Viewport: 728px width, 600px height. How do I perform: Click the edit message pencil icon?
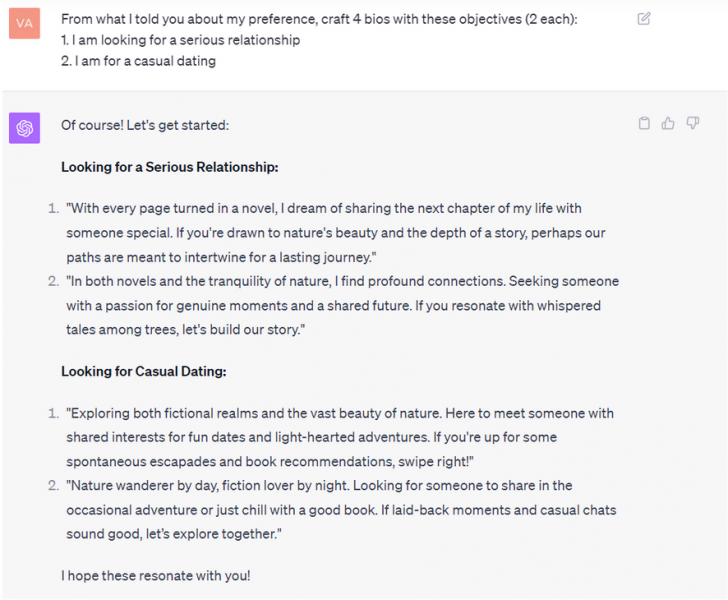click(x=644, y=18)
